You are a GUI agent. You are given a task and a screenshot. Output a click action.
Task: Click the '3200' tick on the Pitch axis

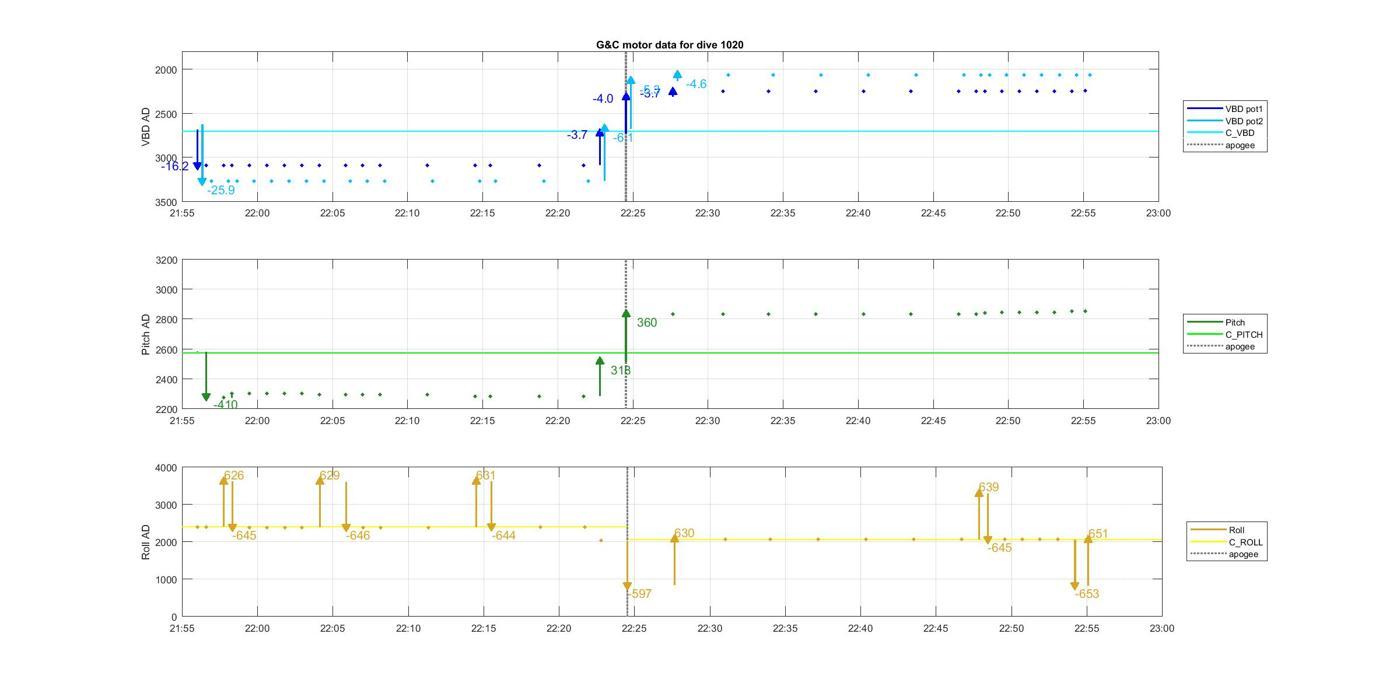click(x=165, y=260)
